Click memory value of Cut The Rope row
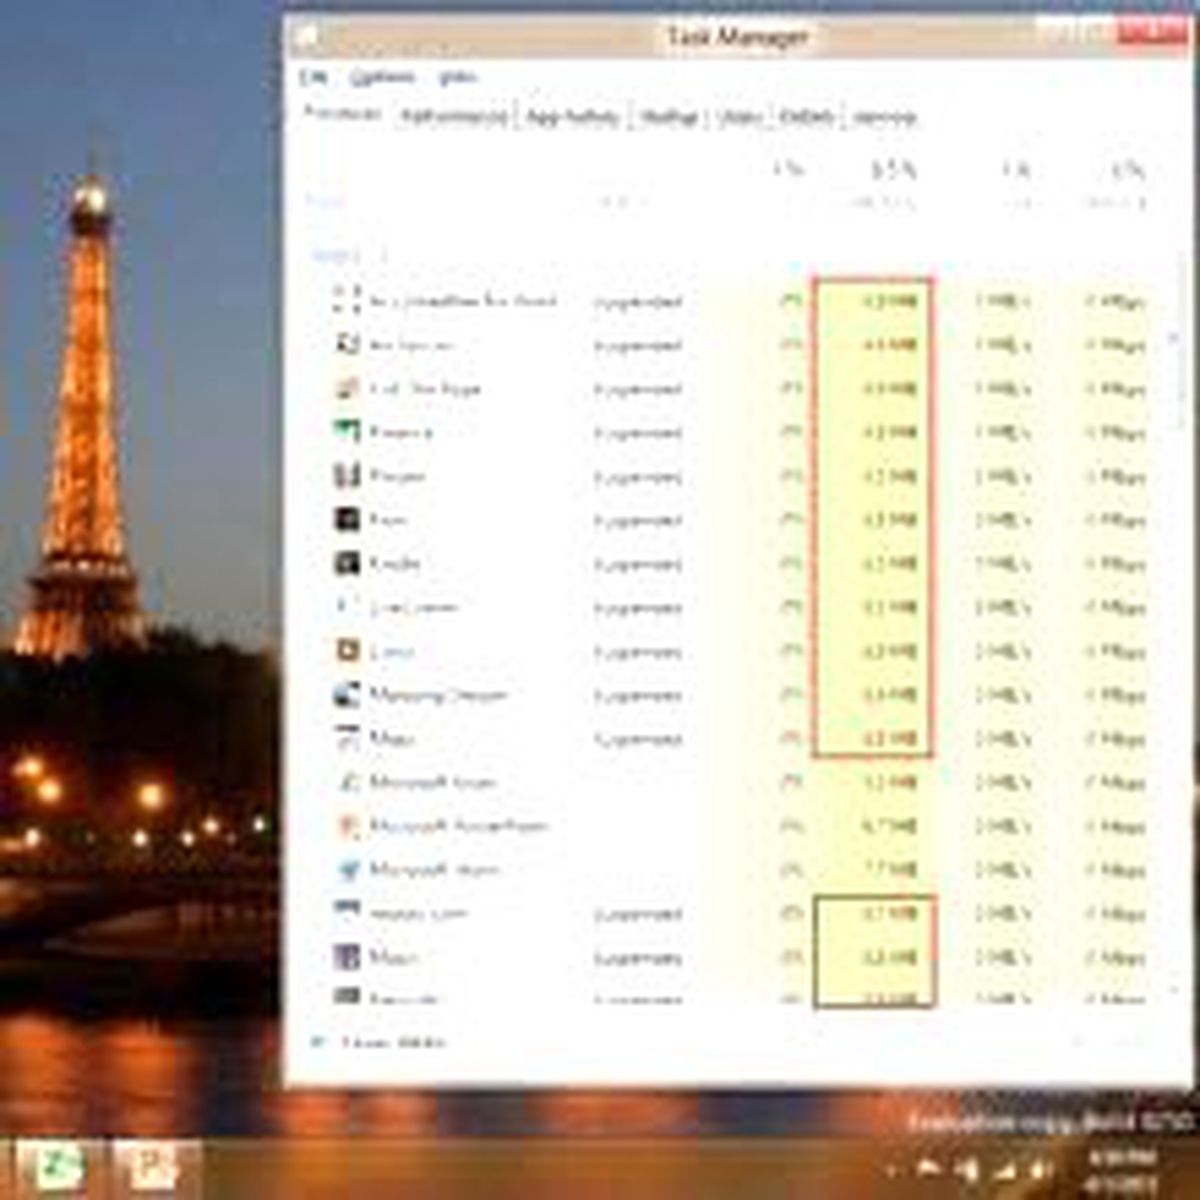The image size is (1200, 1200). click(x=890, y=390)
